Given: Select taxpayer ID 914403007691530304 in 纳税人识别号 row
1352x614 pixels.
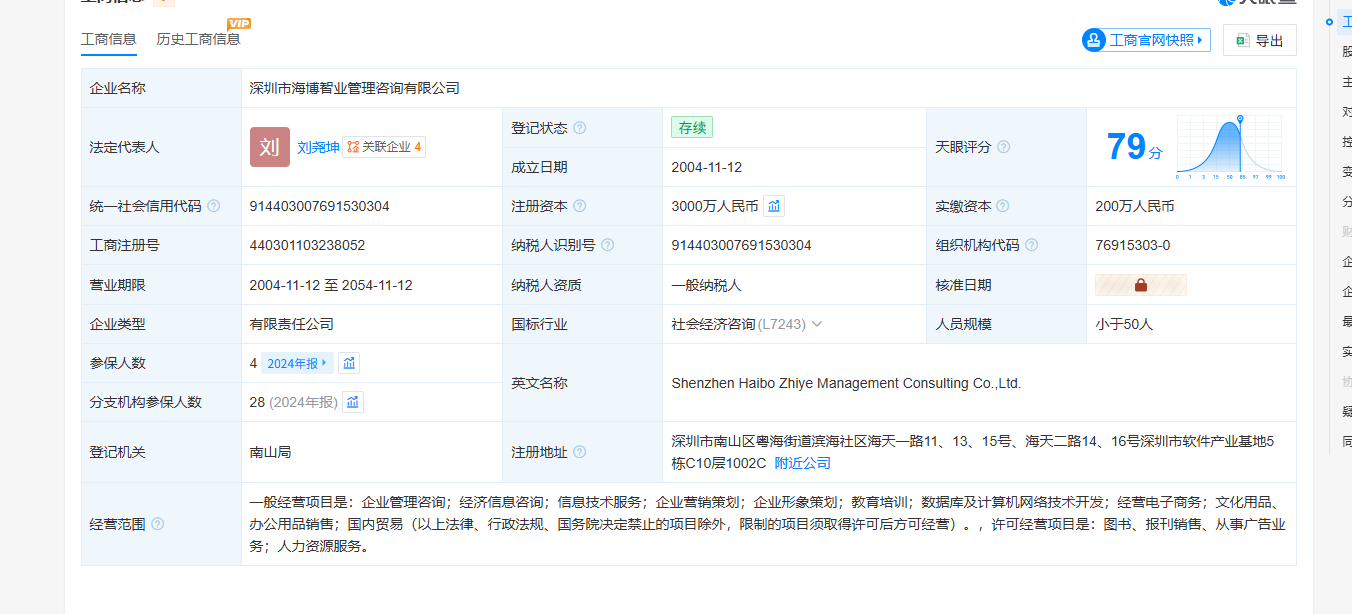Looking at the screenshot, I should click(x=741, y=245).
